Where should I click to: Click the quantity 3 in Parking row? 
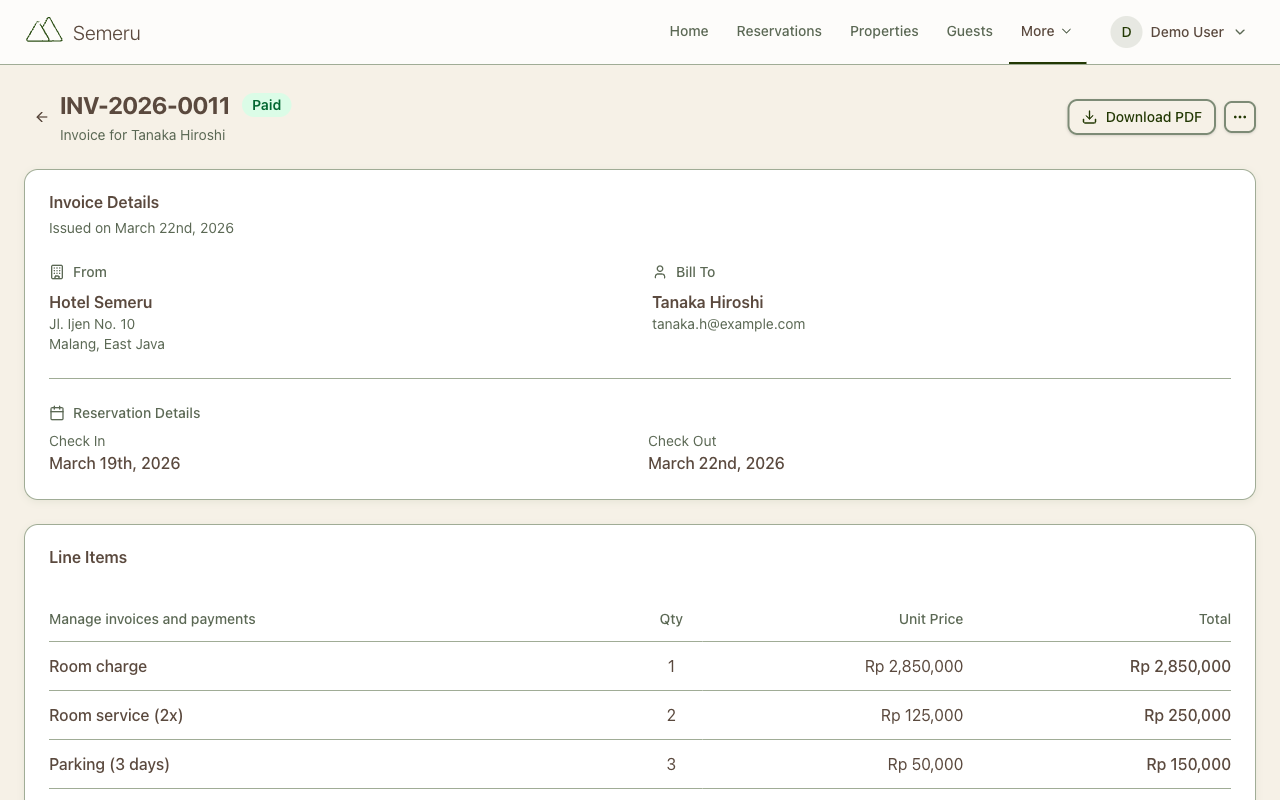tap(671, 764)
